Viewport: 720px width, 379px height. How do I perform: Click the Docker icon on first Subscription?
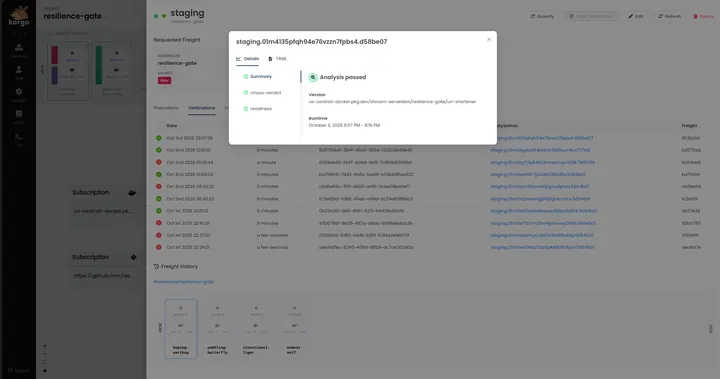(132, 193)
